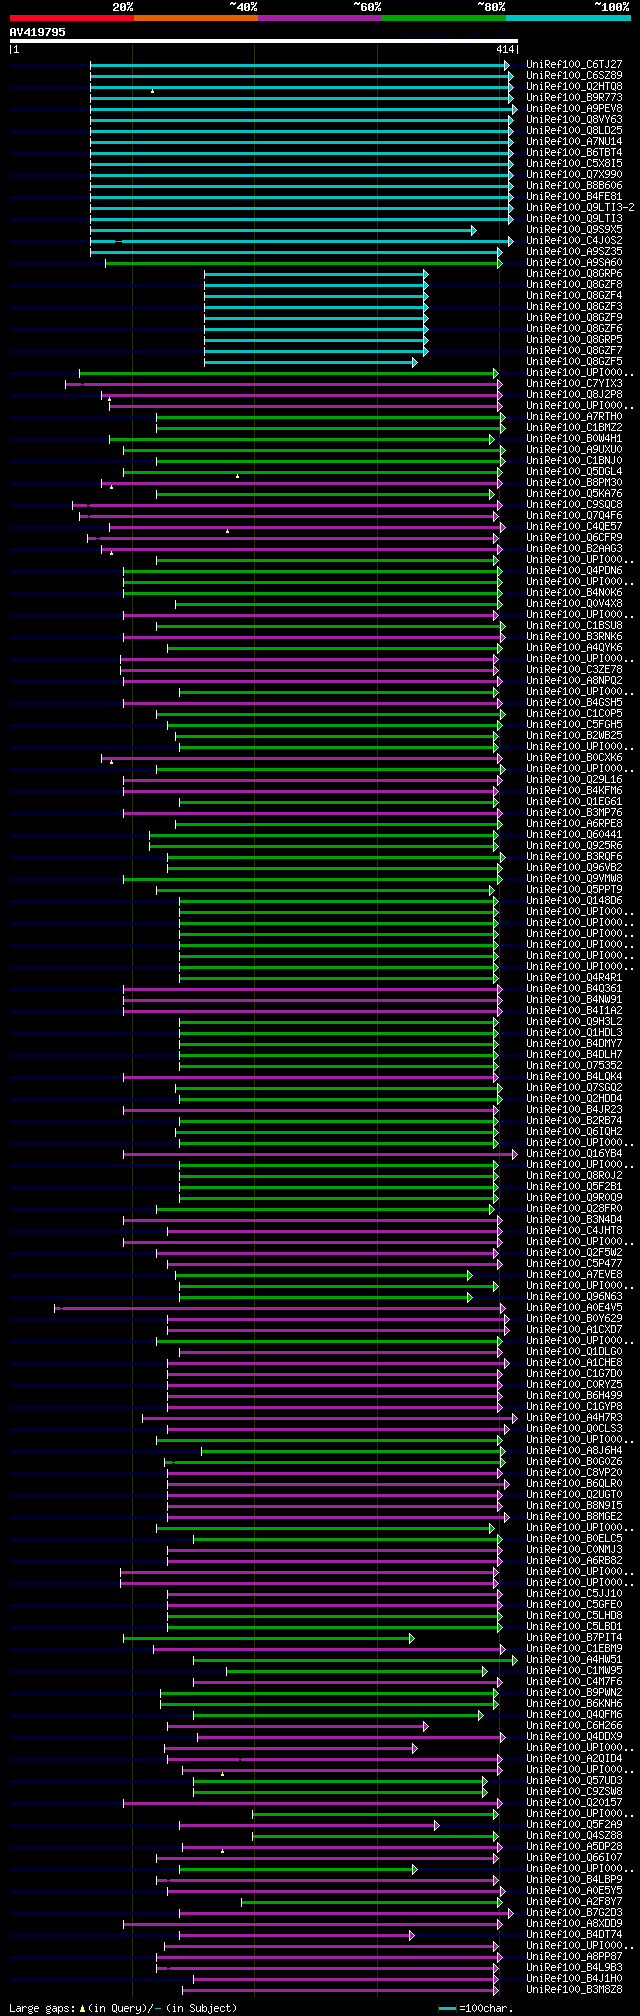The width and height of the screenshot is (640, 2016).
Task: Select the UniRef100_A7RTH0 label
Action: (574, 417)
